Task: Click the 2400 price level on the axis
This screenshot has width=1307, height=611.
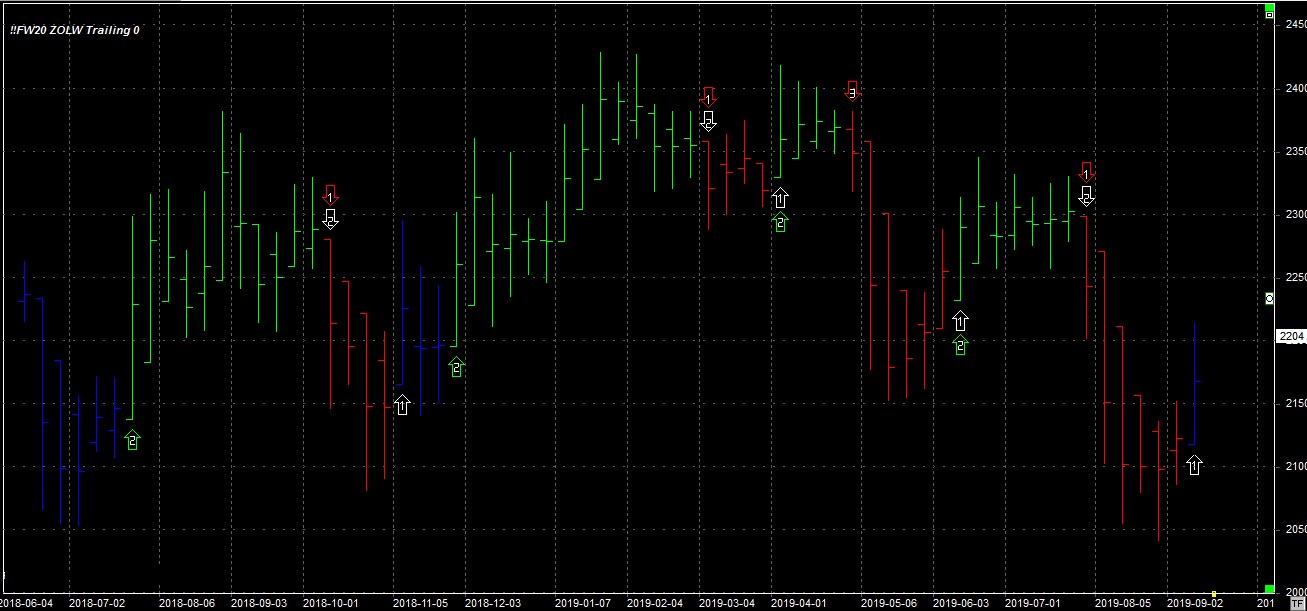Action: [1291, 88]
